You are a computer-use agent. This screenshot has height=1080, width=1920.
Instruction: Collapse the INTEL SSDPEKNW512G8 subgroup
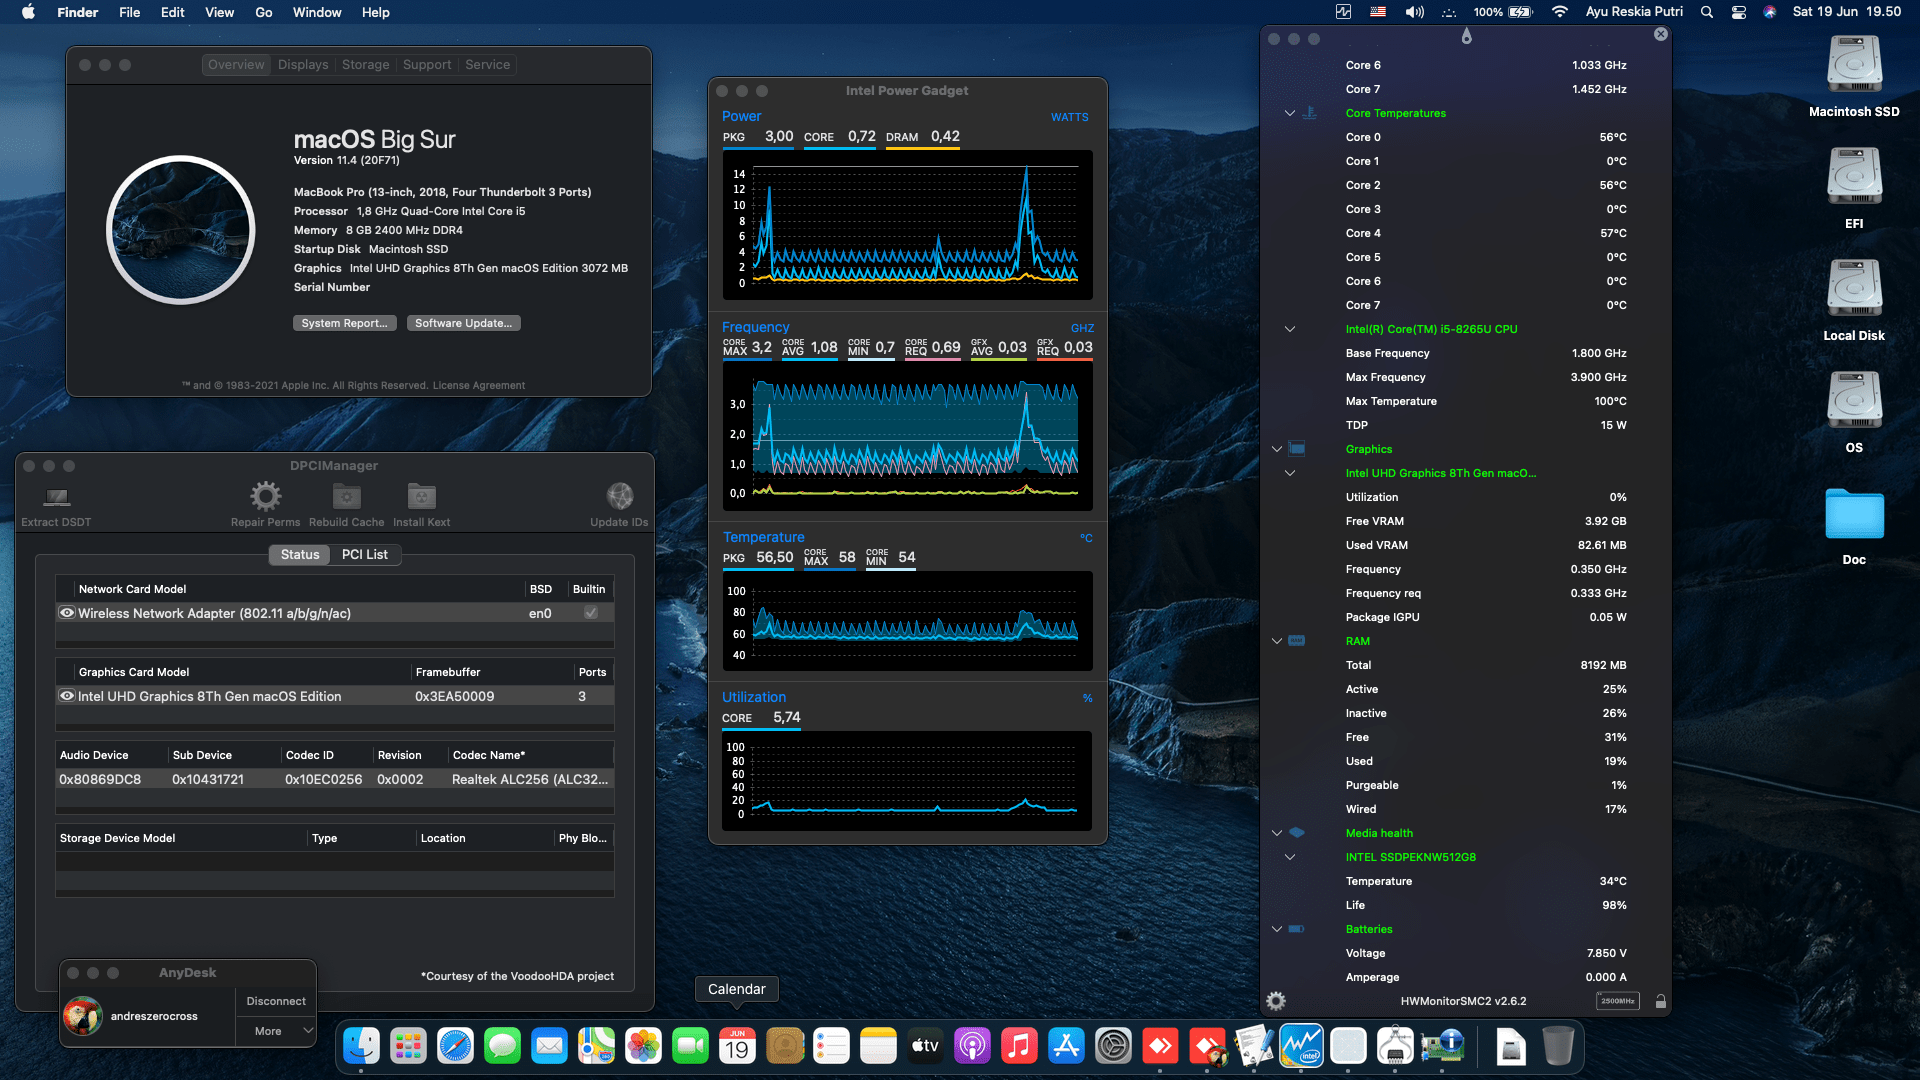[x=1290, y=857]
